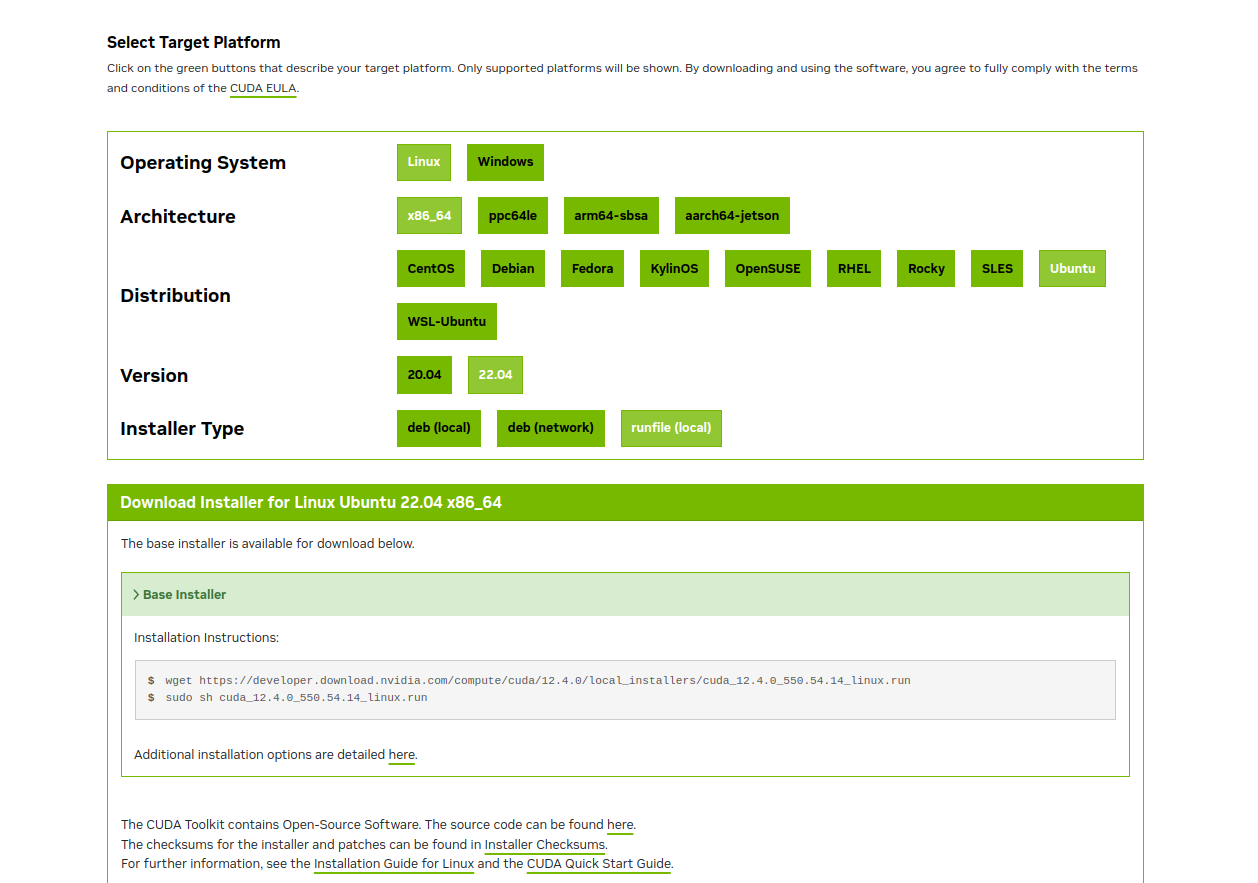
Task: Open CUDA Quick Start Guide link
Action: click(x=599, y=863)
